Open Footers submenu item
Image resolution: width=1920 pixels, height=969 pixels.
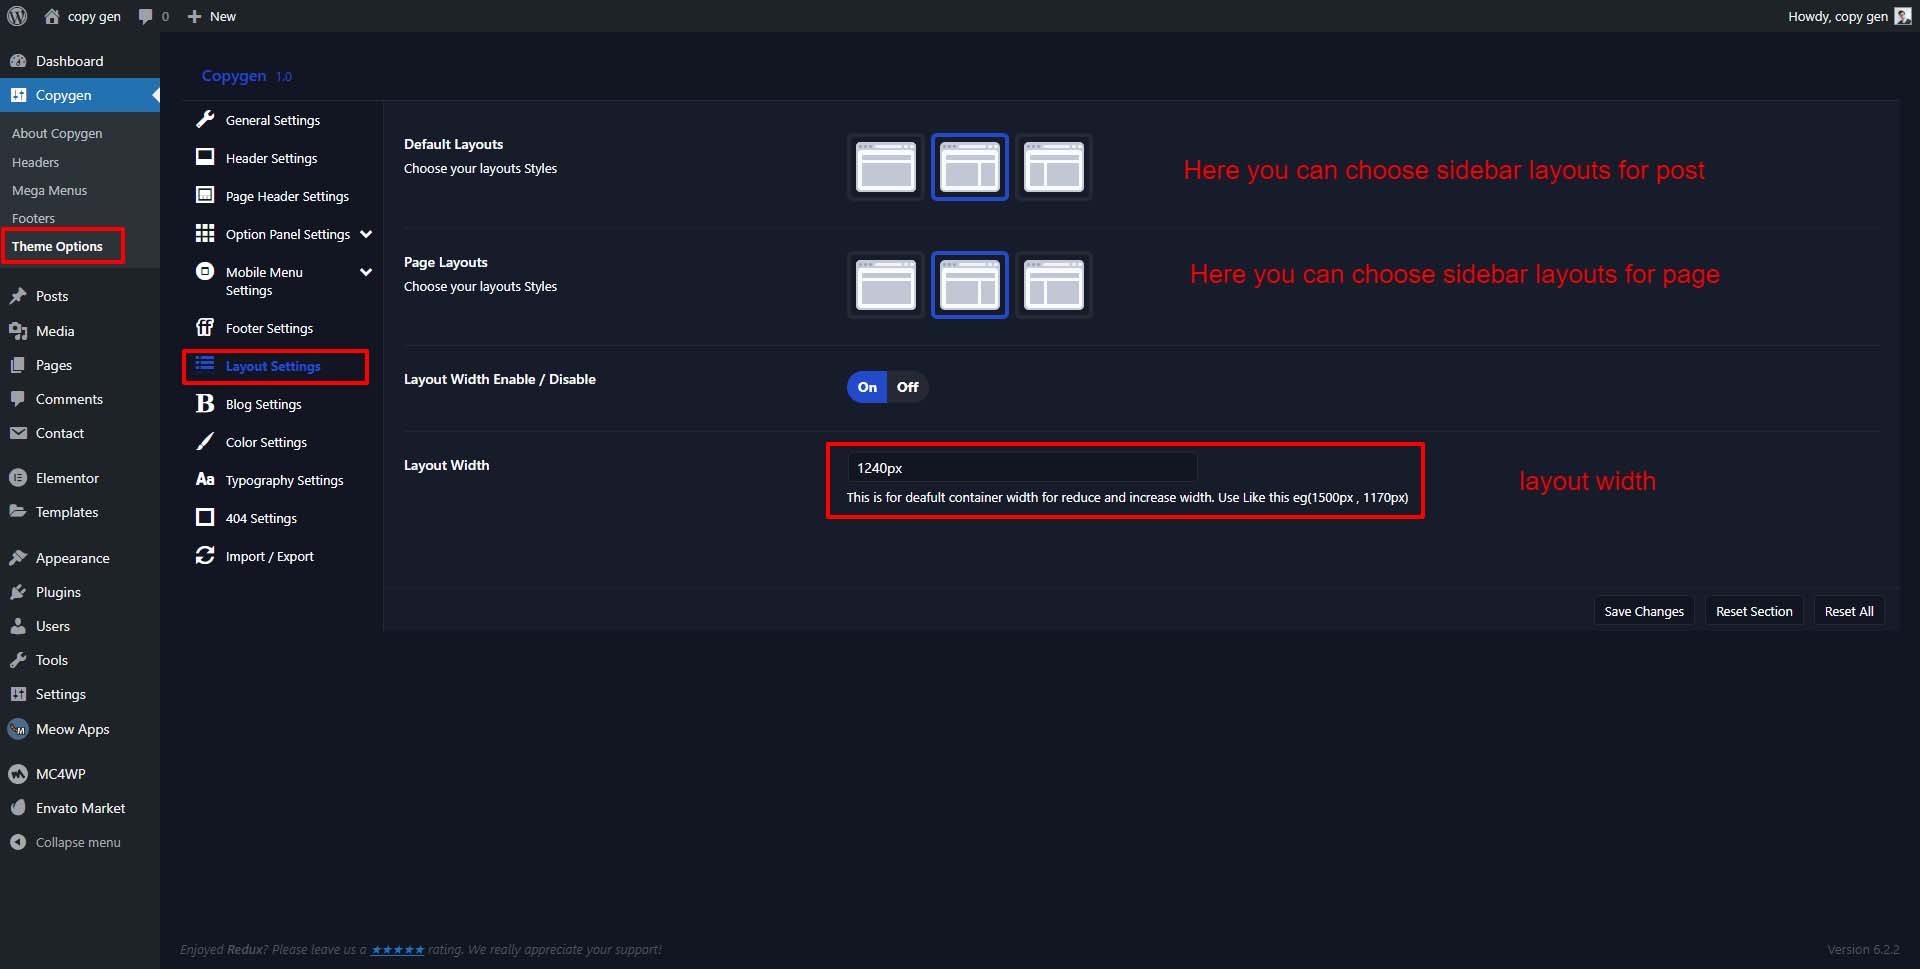(34, 218)
